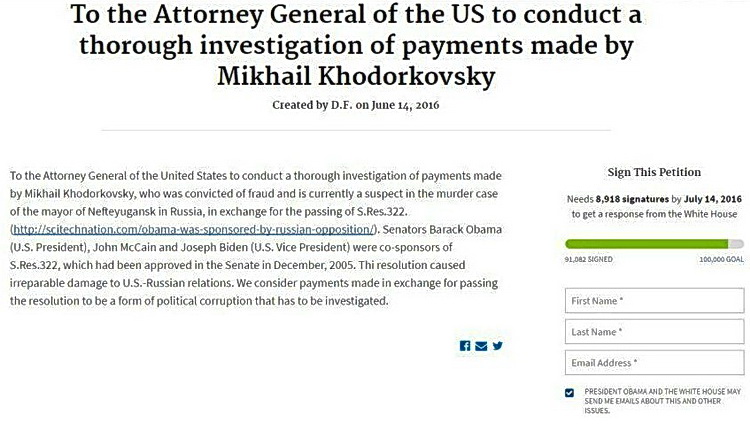
Task: Click the green signature progress bar
Action: click(646, 244)
